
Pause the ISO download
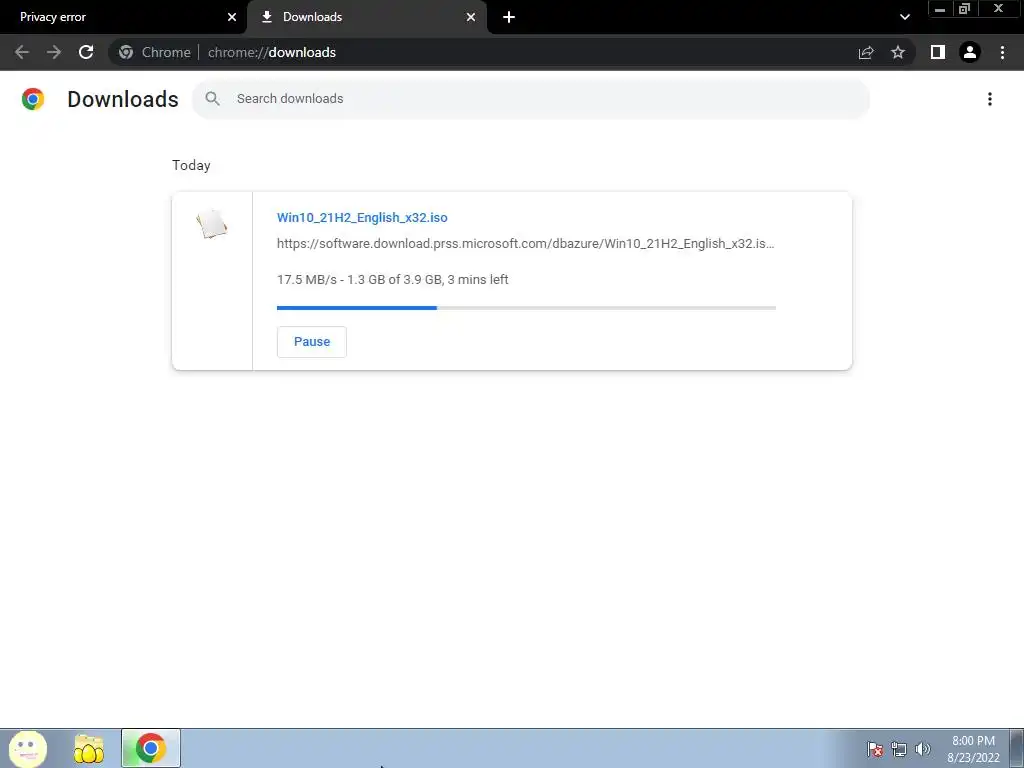coord(312,342)
